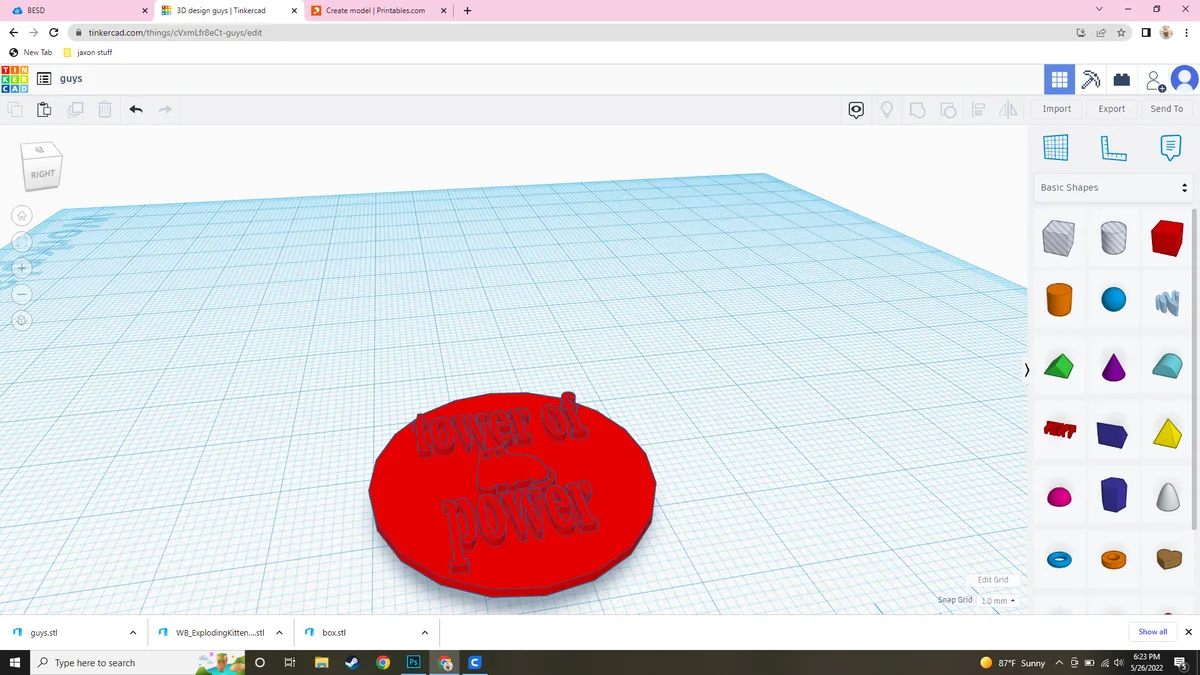Click the Import button

pyautogui.click(x=1057, y=109)
